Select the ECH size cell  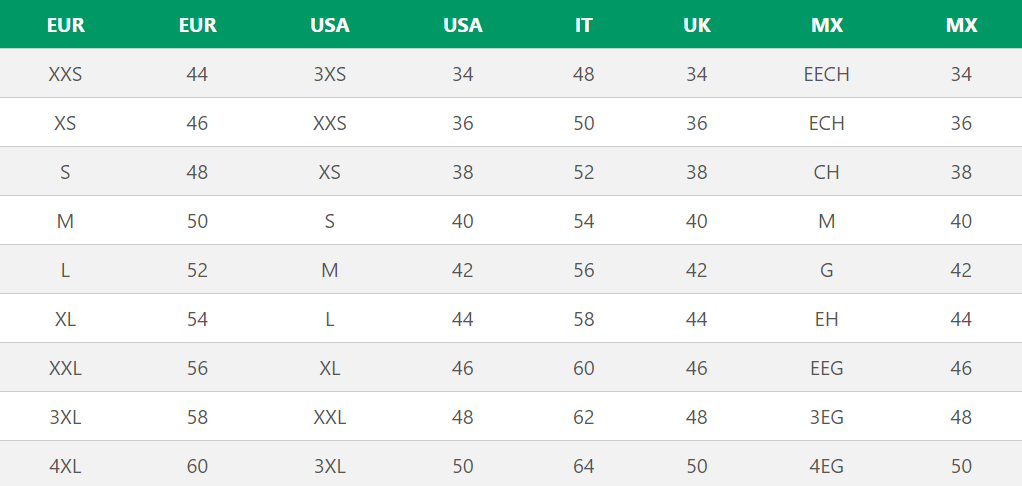click(826, 123)
